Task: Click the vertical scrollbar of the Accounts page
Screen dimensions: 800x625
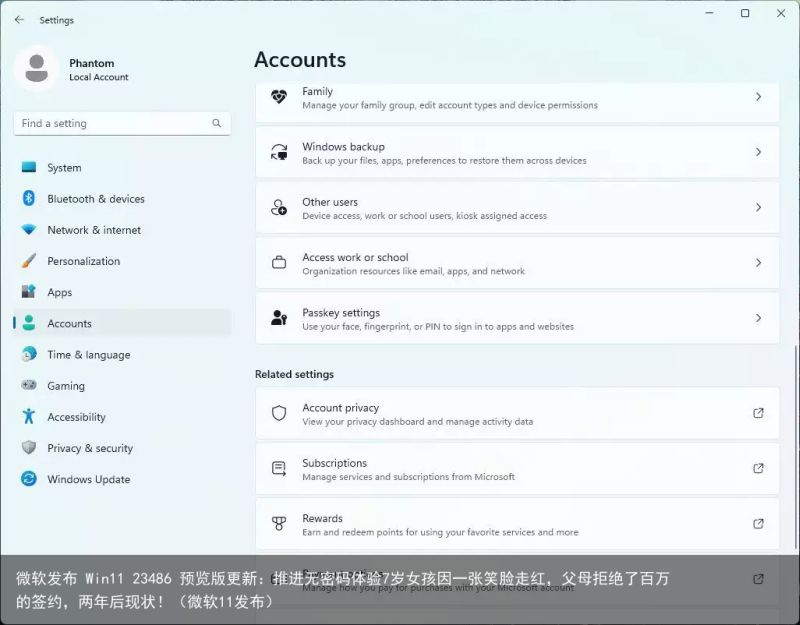Action: pos(795,449)
